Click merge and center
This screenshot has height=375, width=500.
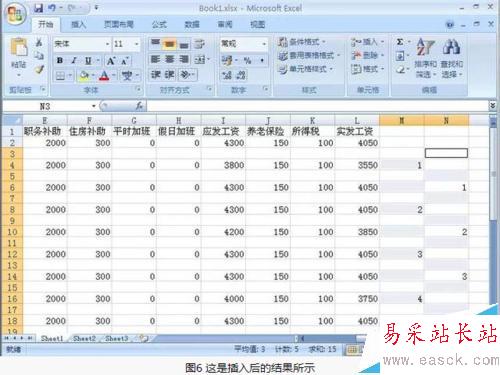(x=200, y=60)
